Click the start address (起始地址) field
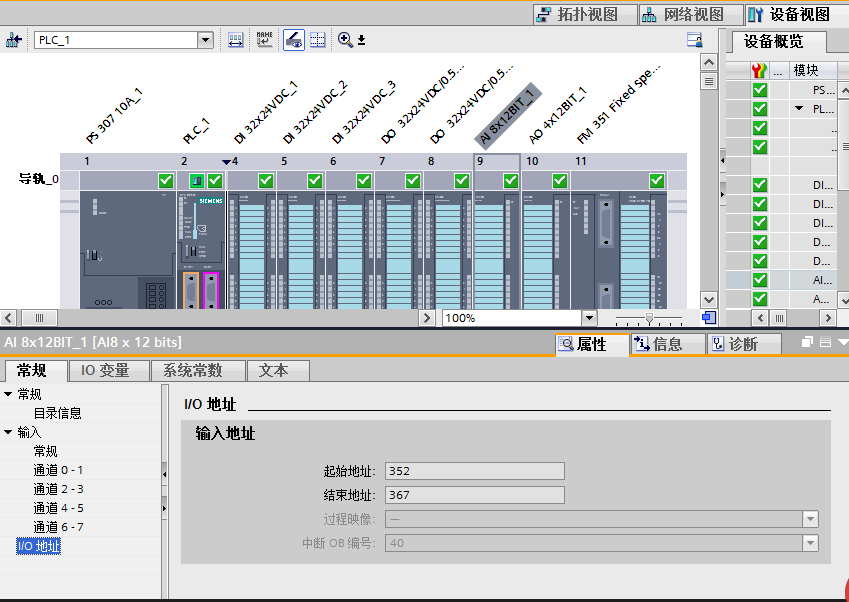This screenshot has width=849, height=602. (475, 471)
